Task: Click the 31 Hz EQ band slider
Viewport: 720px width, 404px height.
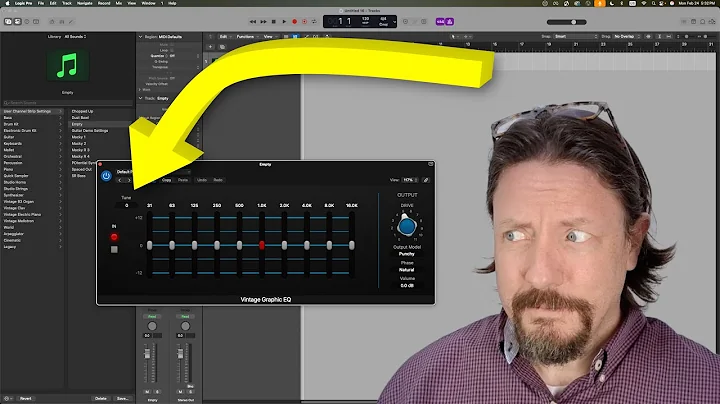Action: pyautogui.click(x=149, y=245)
